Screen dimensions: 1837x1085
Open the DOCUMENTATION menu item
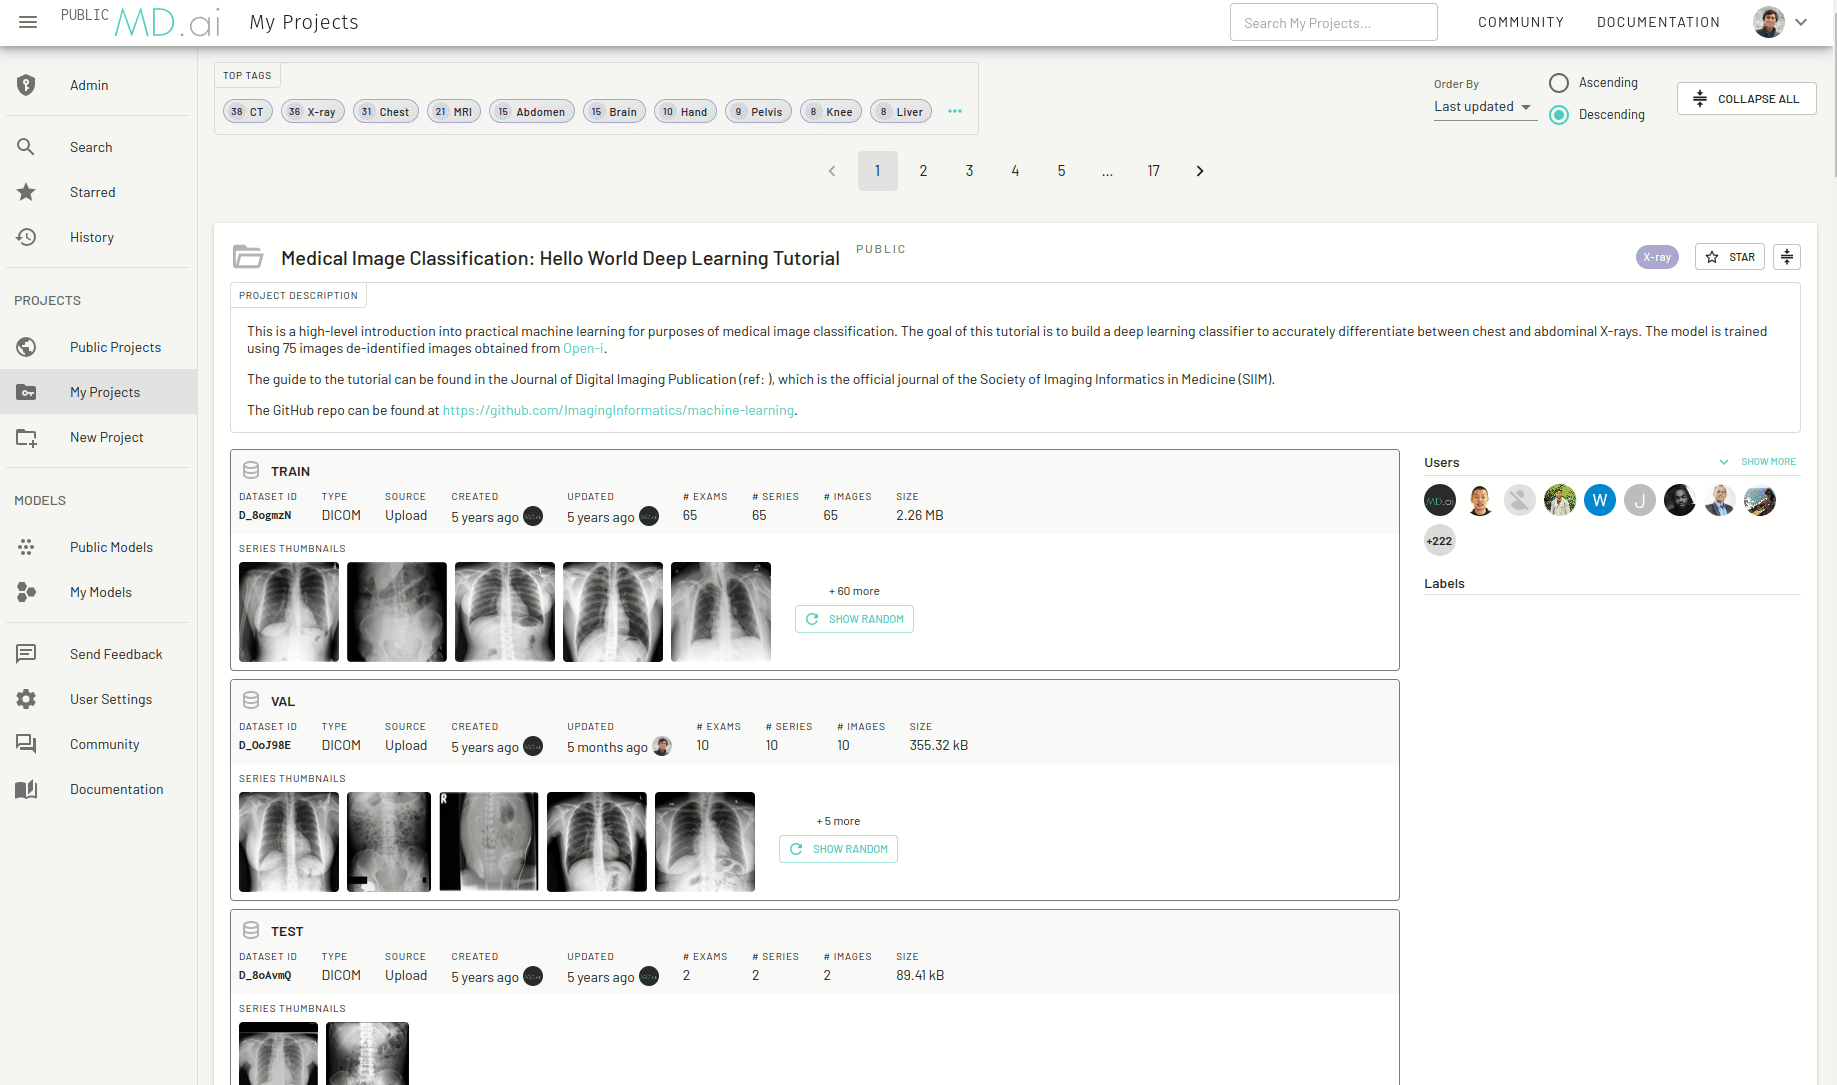1658,21
